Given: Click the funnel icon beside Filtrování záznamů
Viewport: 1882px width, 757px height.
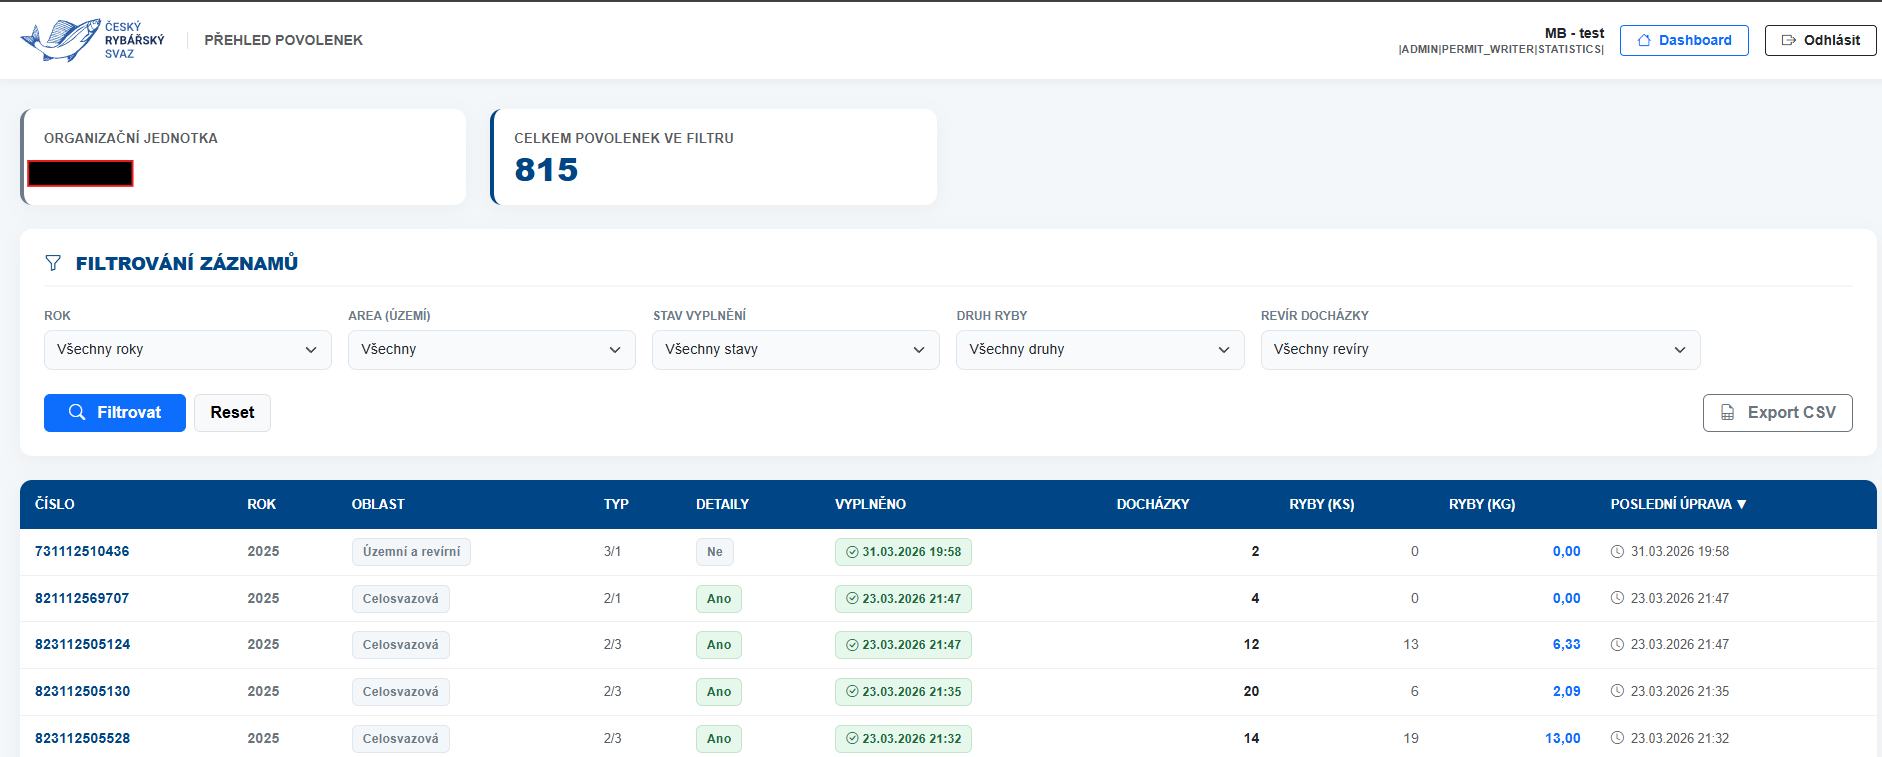Looking at the screenshot, I should pos(53,263).
